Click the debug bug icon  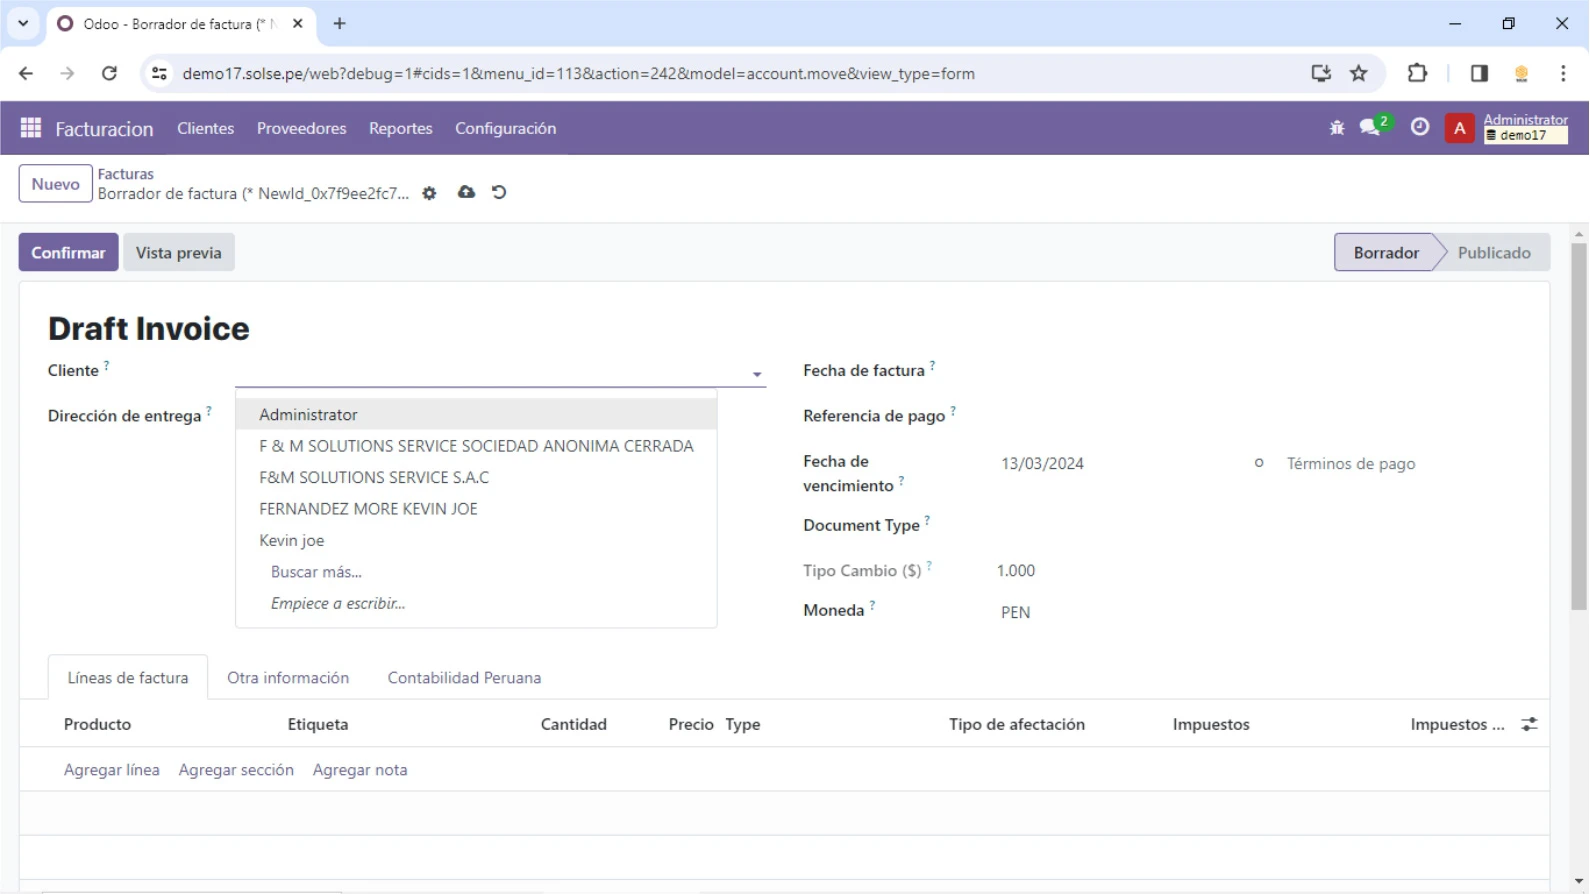click(x=1337, y=128)
